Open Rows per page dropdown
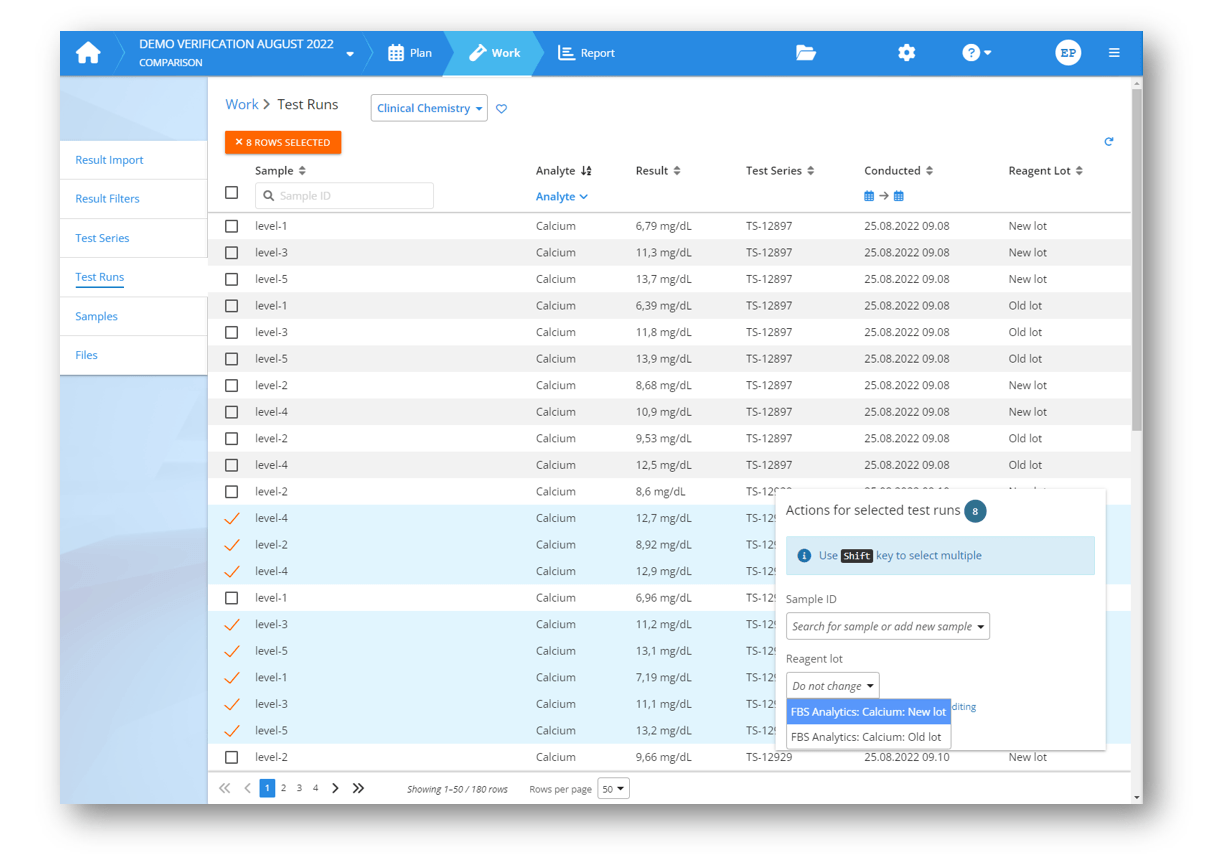 coord(613,789)
